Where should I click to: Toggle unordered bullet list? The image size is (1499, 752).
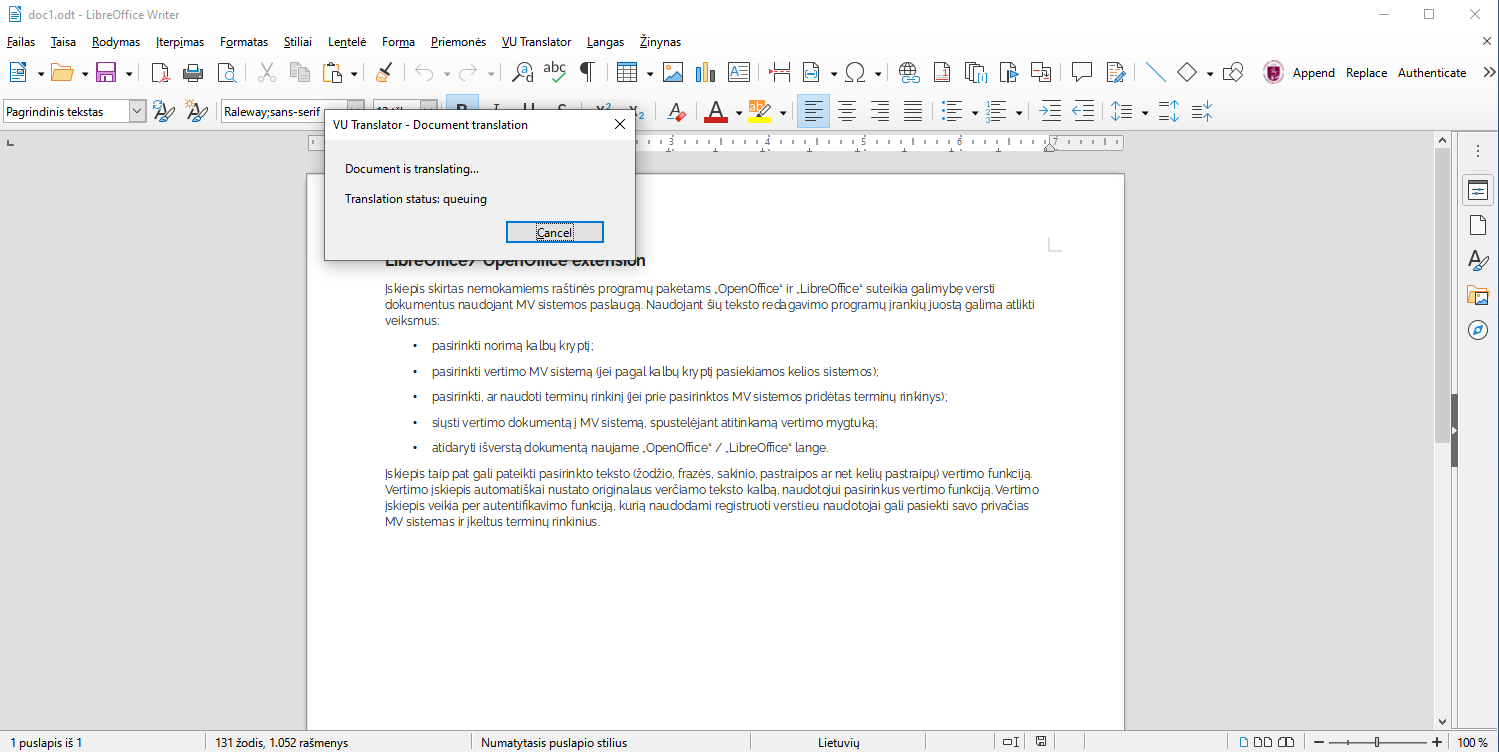pyautogui.click(x=953, y=112)
